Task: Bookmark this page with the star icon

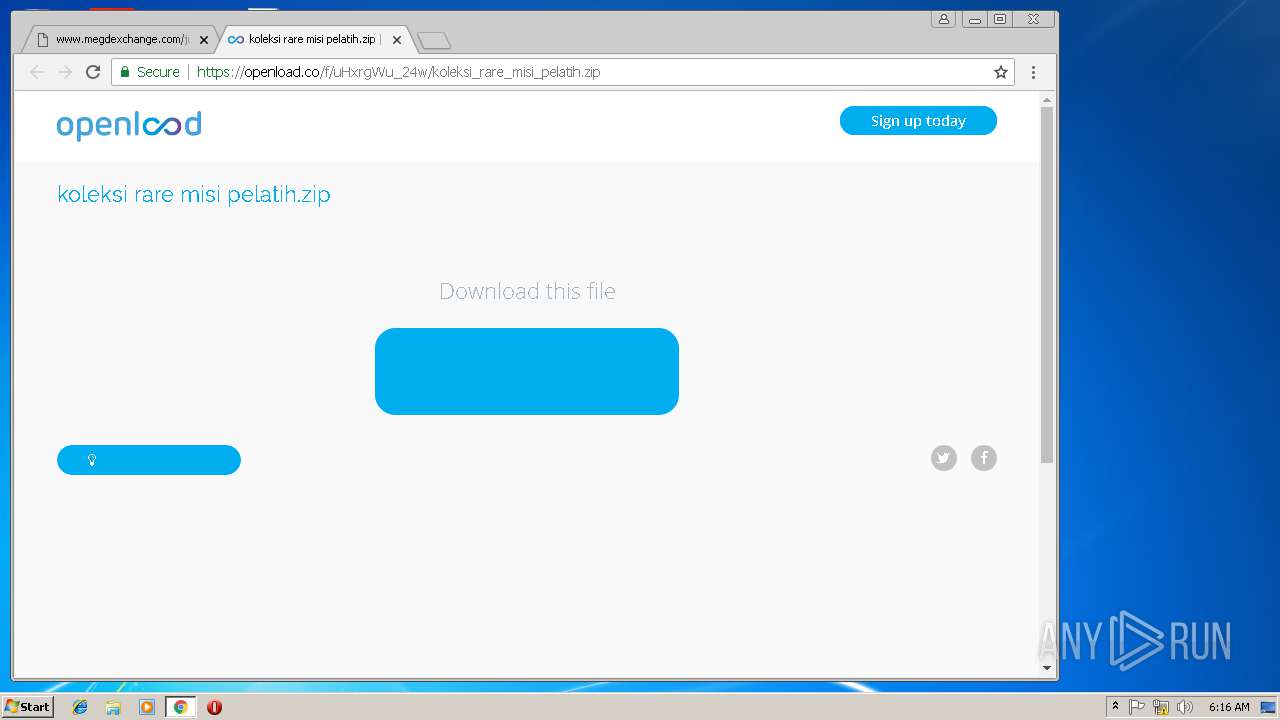Action: pyautogui.click(x=1000, y=72)
